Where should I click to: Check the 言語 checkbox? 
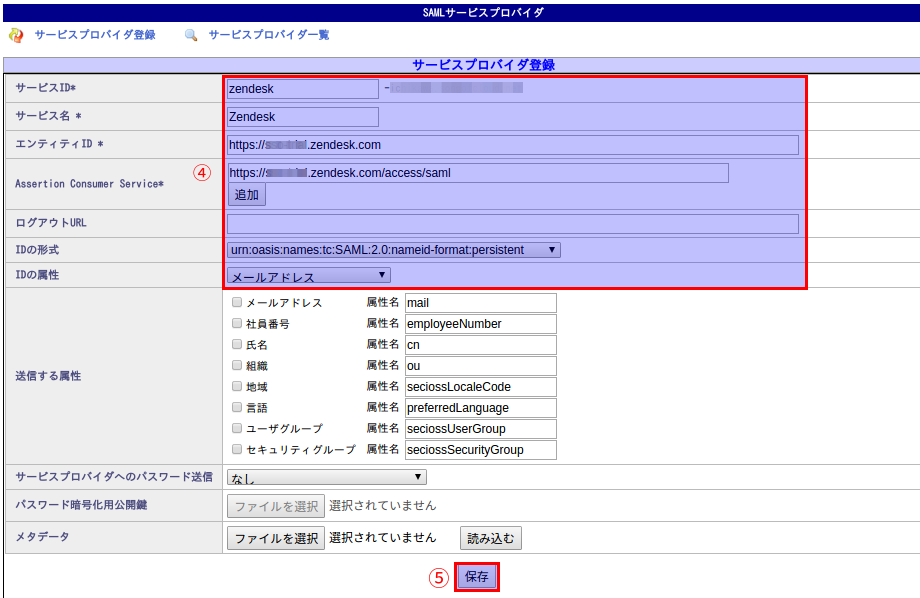(237, 407)
